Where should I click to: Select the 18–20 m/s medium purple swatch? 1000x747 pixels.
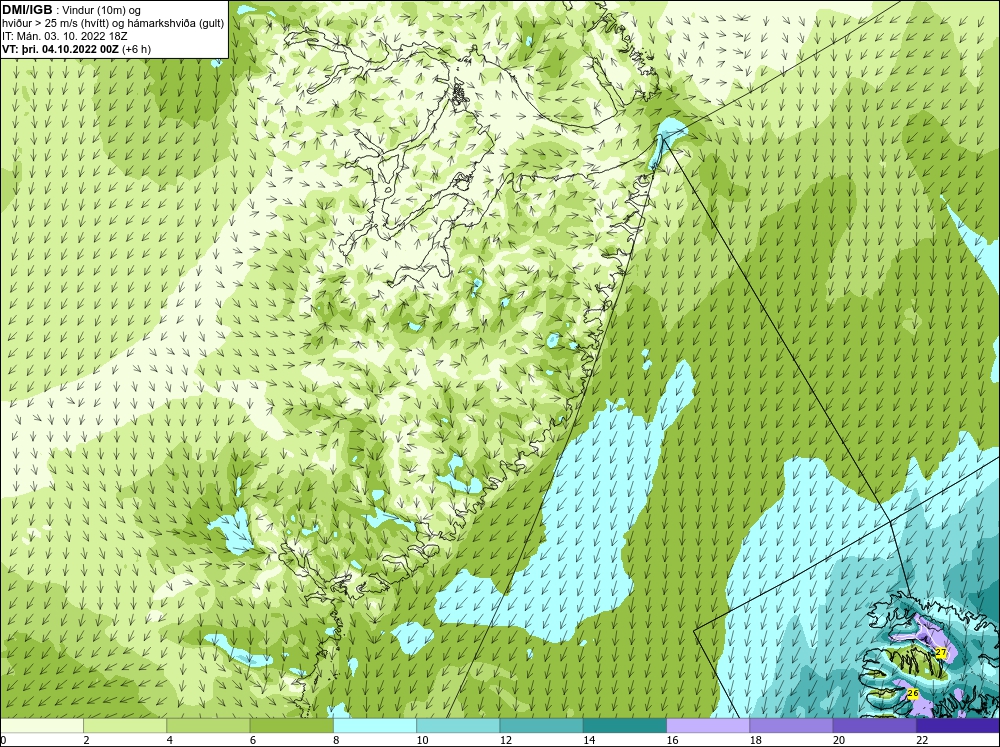click(791, 726)
